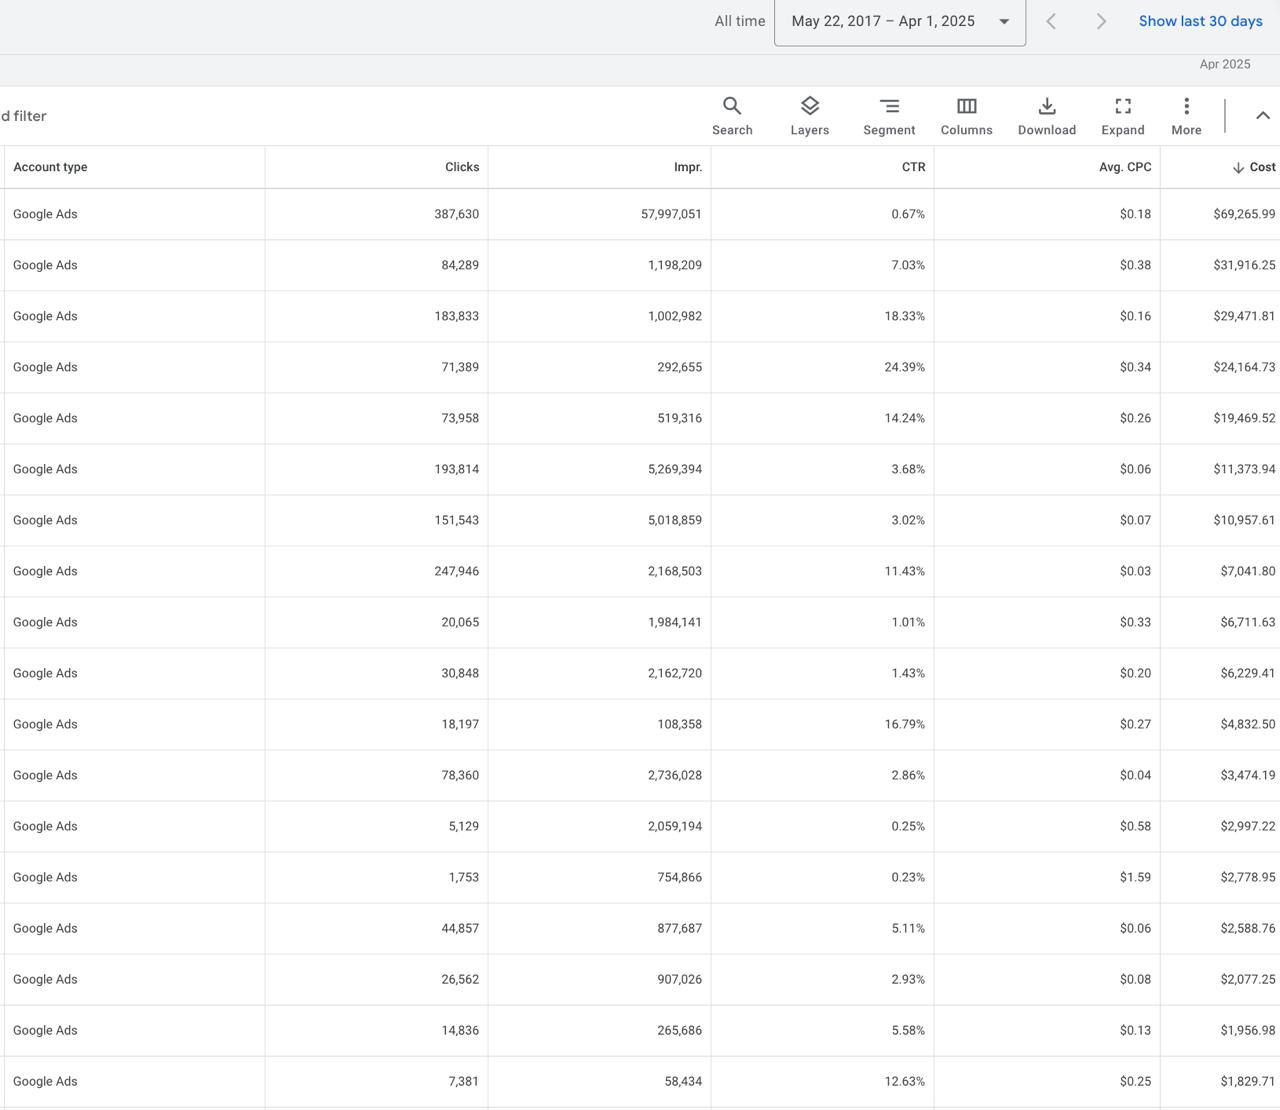Sort by Impr. column header
The height and width of the screenshot is (1110, 1280).
point(688,167)
